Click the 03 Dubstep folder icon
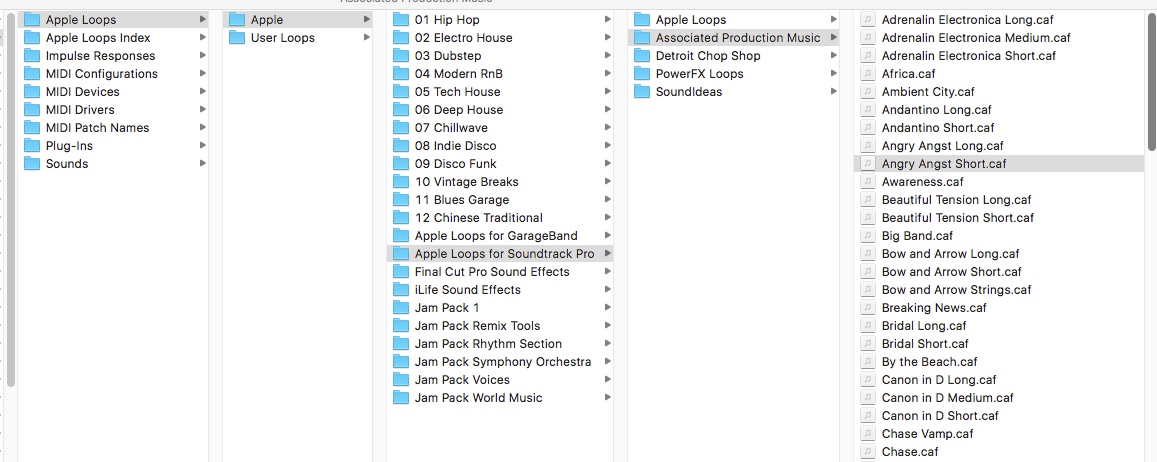 point(401,55)
